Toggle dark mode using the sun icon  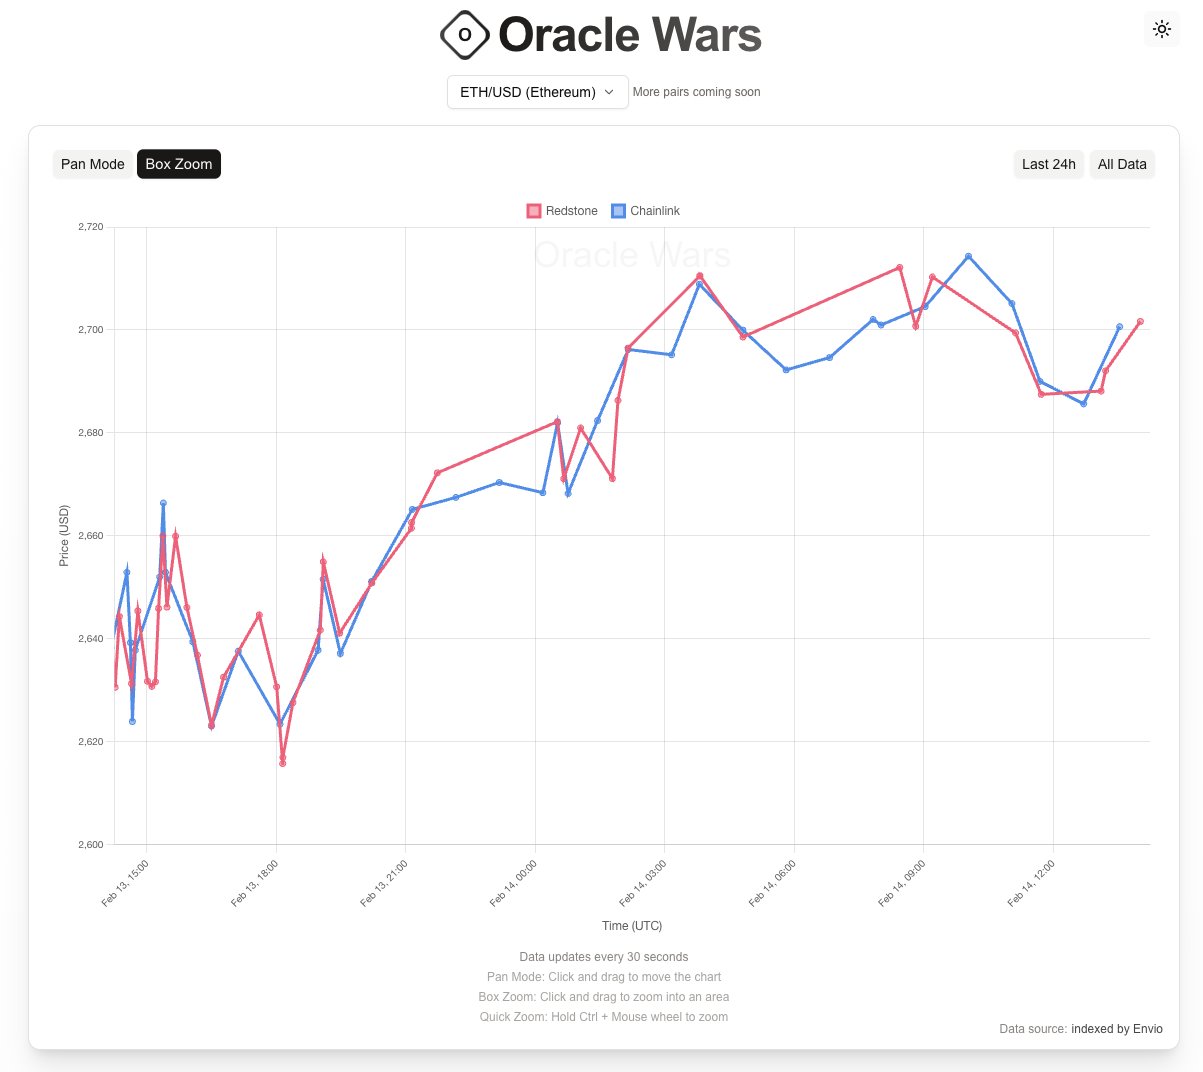[x=1161, y=29]
